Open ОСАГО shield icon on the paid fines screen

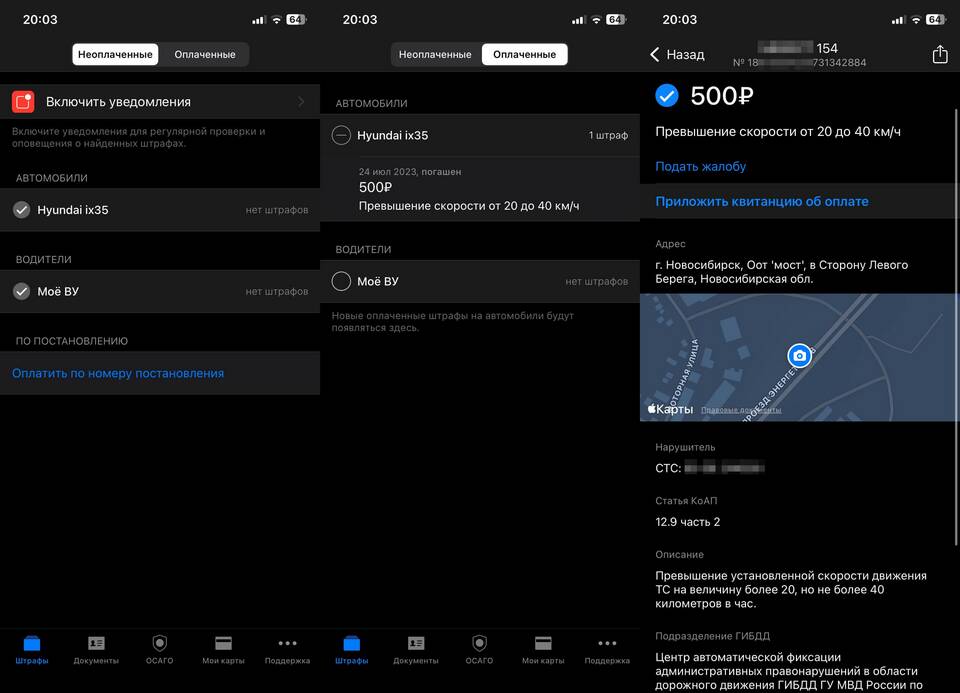pos(479,649)
